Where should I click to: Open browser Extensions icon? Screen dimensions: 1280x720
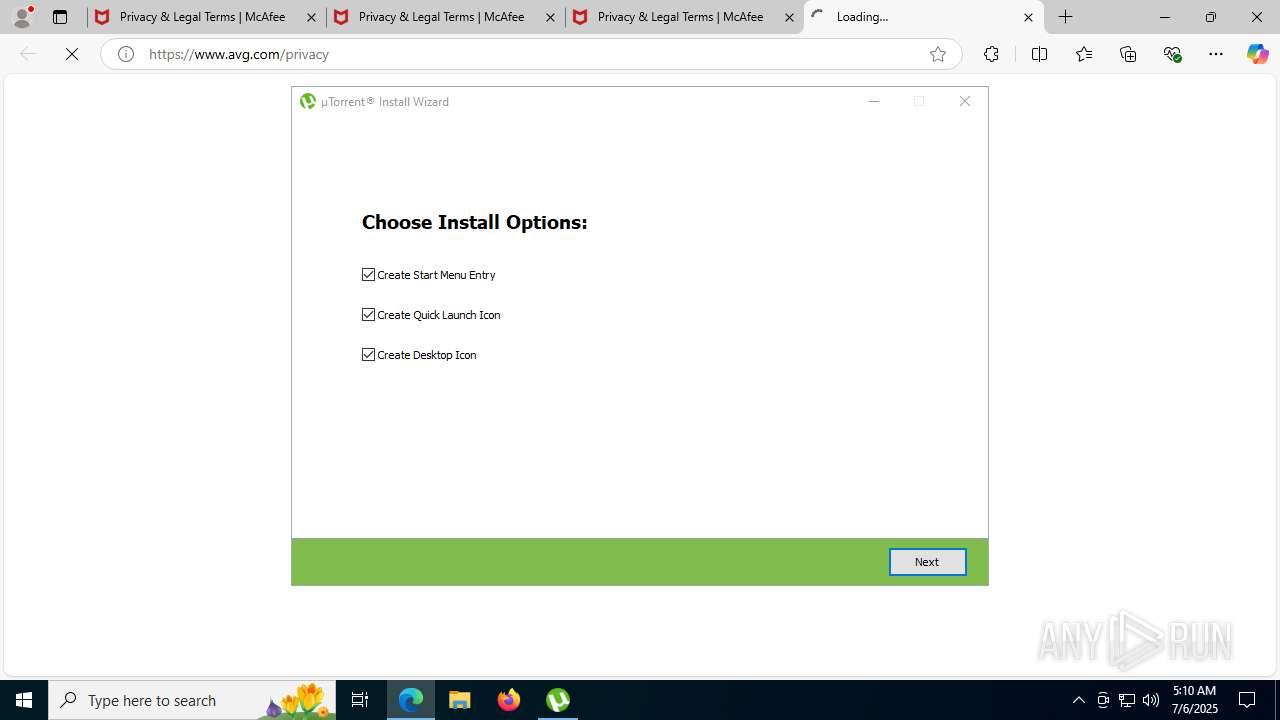click(991, 54)
